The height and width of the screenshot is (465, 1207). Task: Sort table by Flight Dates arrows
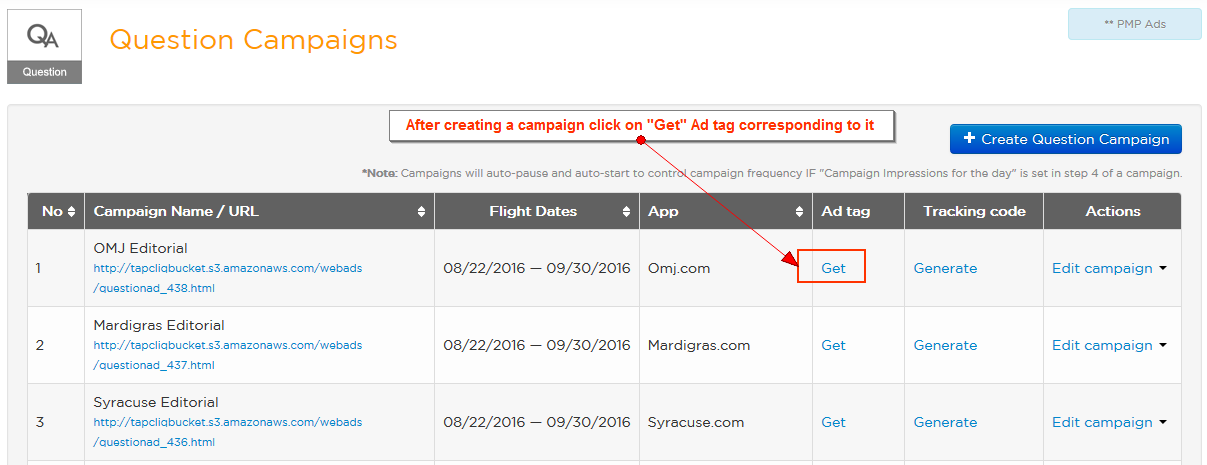pos(627,211)
